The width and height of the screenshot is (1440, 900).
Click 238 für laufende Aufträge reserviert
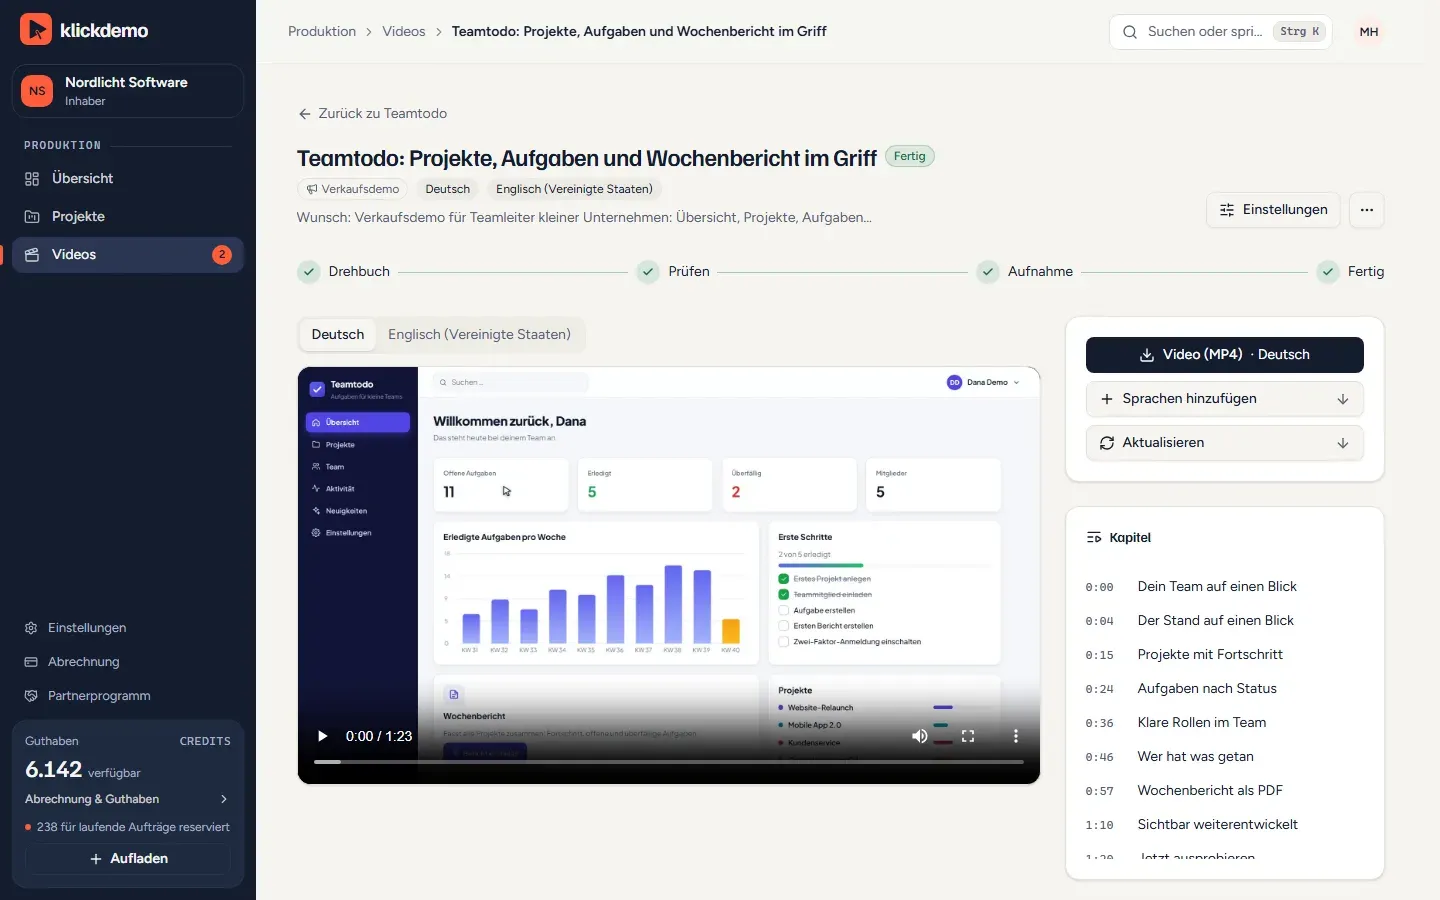[128, 827]
